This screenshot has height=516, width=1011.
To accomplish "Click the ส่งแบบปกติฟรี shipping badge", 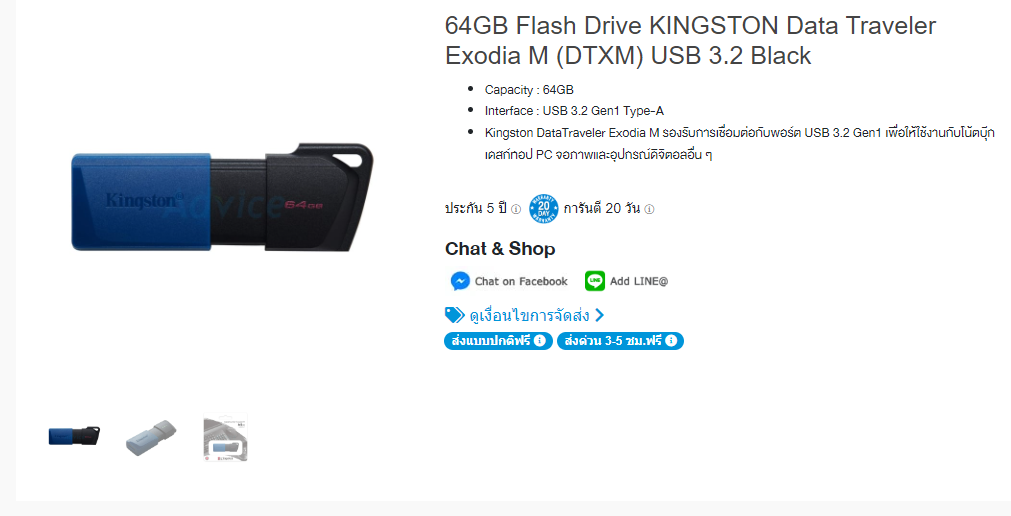I will pyautogui.click(x=498, y=341).
